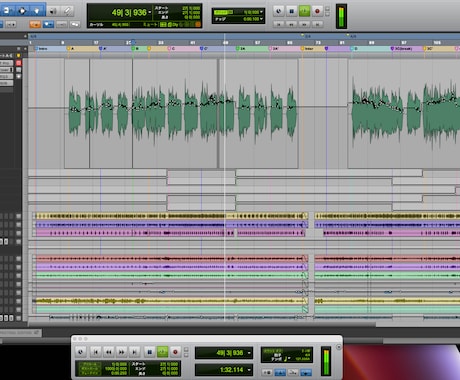Fast forward in the floating Transport window

coord(122,352)
